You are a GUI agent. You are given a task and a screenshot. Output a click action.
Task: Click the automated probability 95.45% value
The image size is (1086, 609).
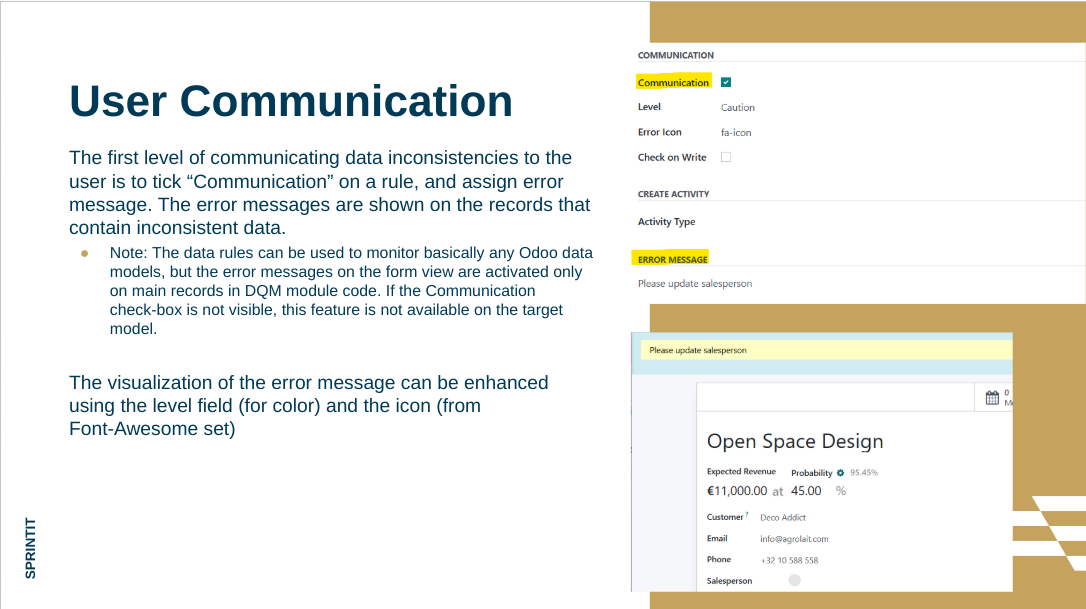[x=864, y=472]
